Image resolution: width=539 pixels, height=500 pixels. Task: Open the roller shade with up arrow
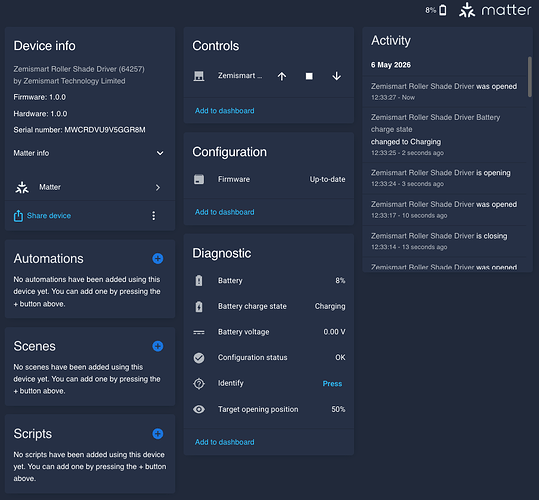(x=282, y=76)
